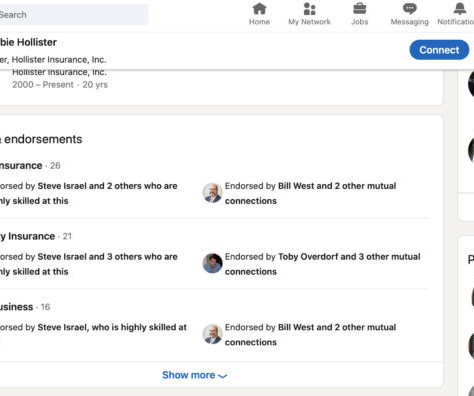View endorsements by Steve Israel and 3 others
The height and width of the screenshot is (396, 474).
pos(89,264)
